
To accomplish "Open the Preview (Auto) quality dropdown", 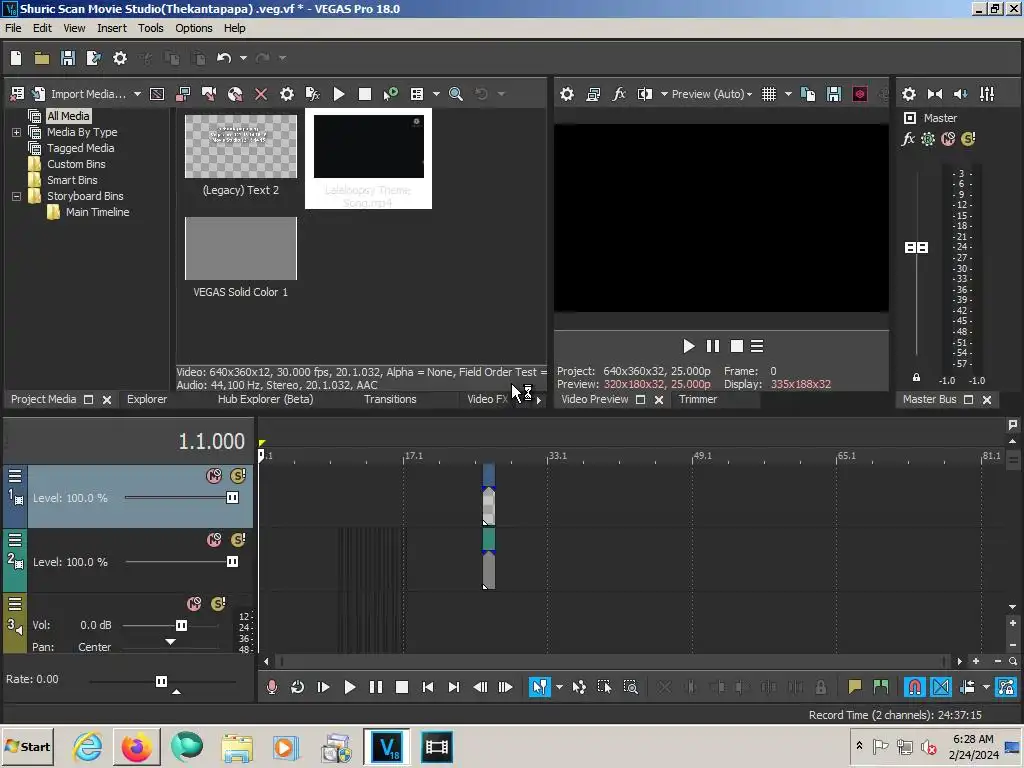I will pos(712,94).
